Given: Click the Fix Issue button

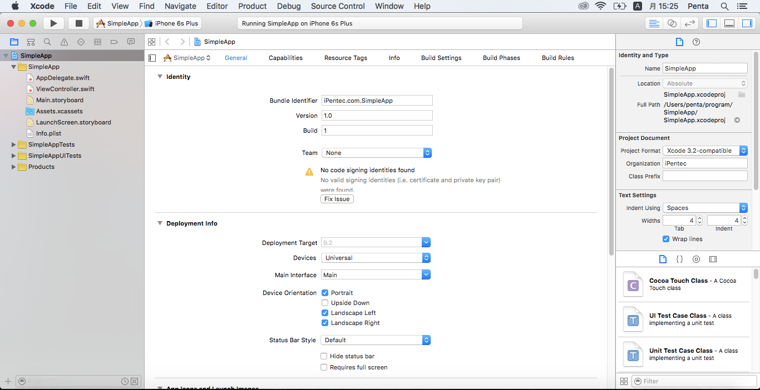Looking at the screenshot, I should [337, 199].
